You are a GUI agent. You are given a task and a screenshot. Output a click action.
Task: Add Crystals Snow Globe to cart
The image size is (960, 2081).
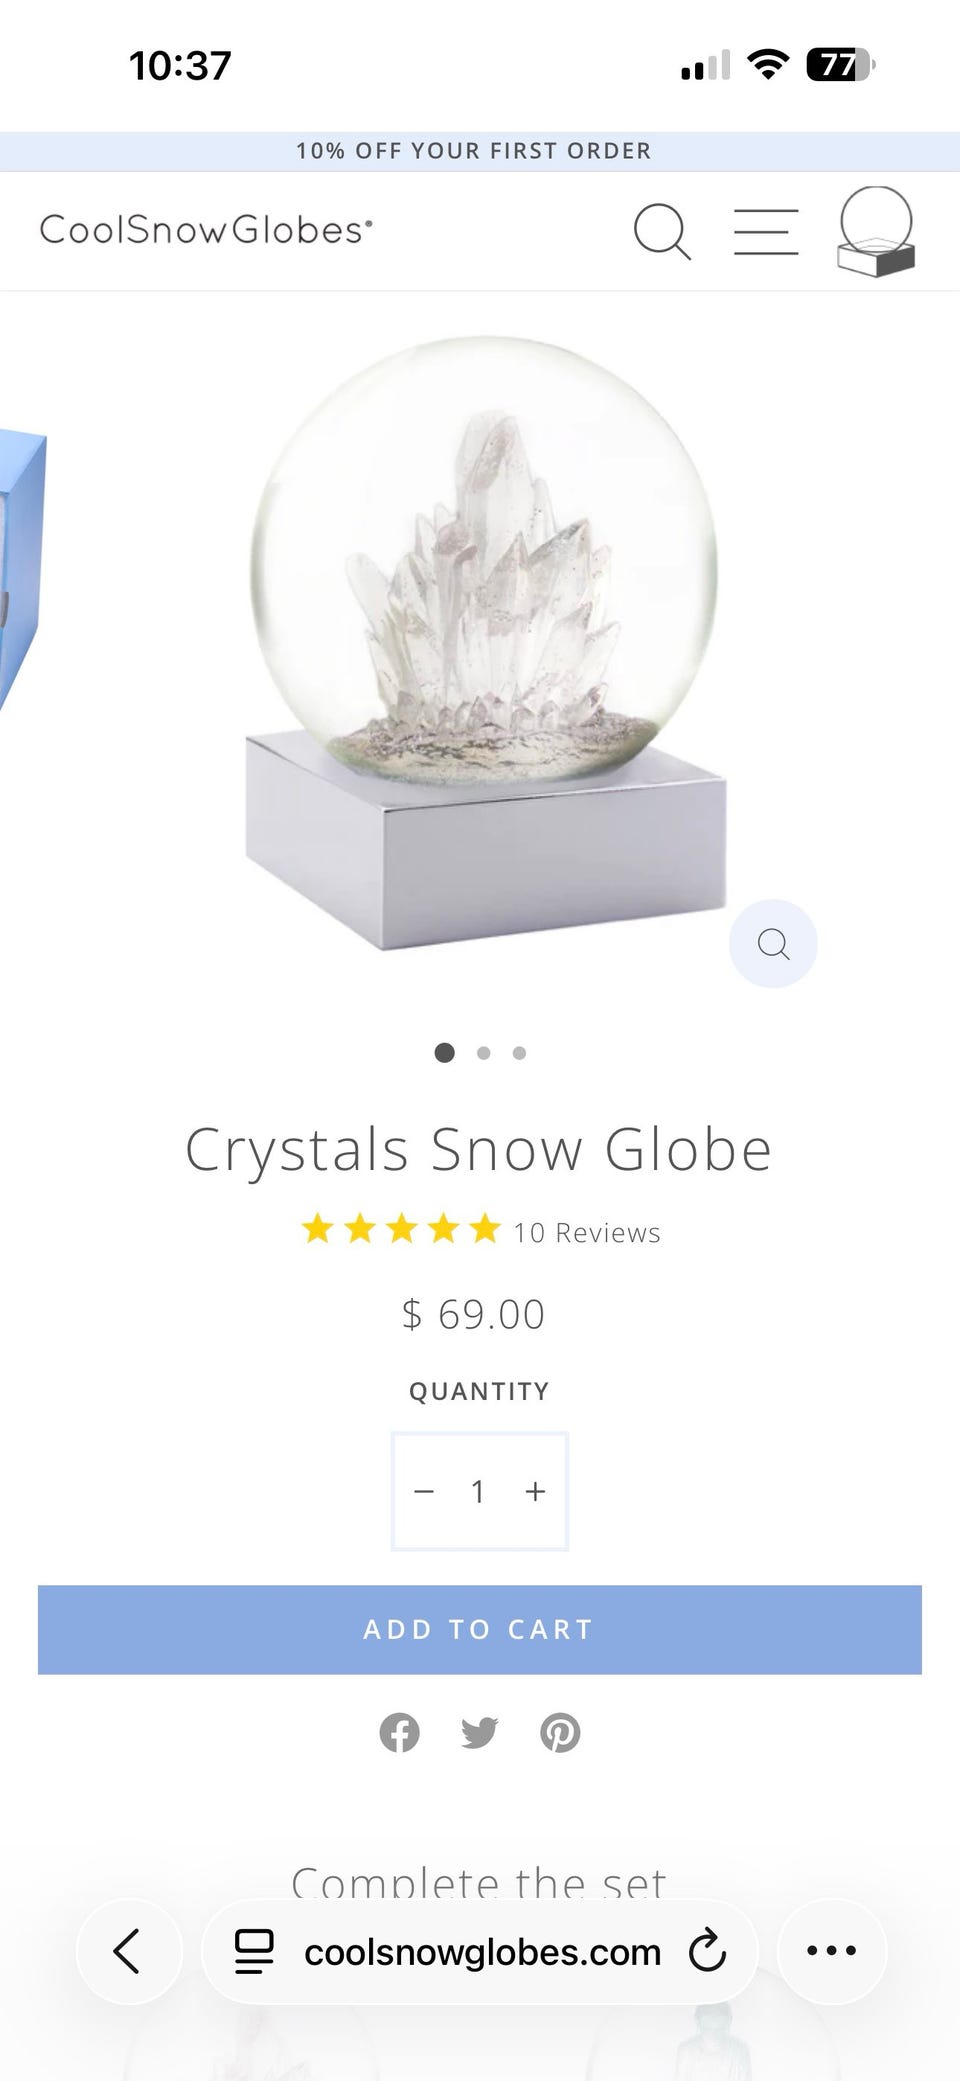480,1629
